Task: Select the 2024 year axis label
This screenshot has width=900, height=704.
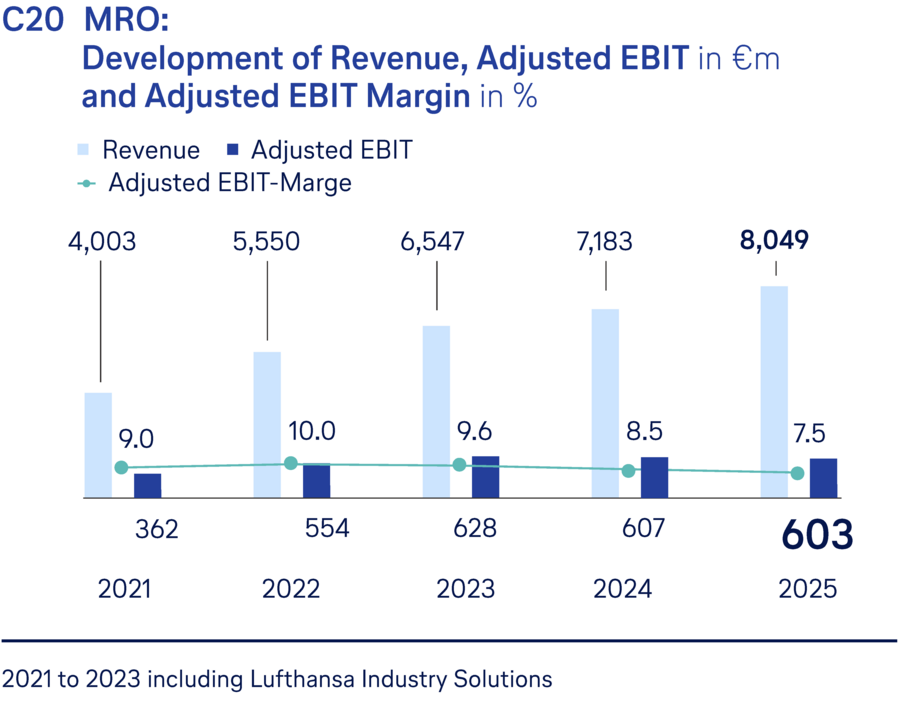Action: tap(622, 589)
